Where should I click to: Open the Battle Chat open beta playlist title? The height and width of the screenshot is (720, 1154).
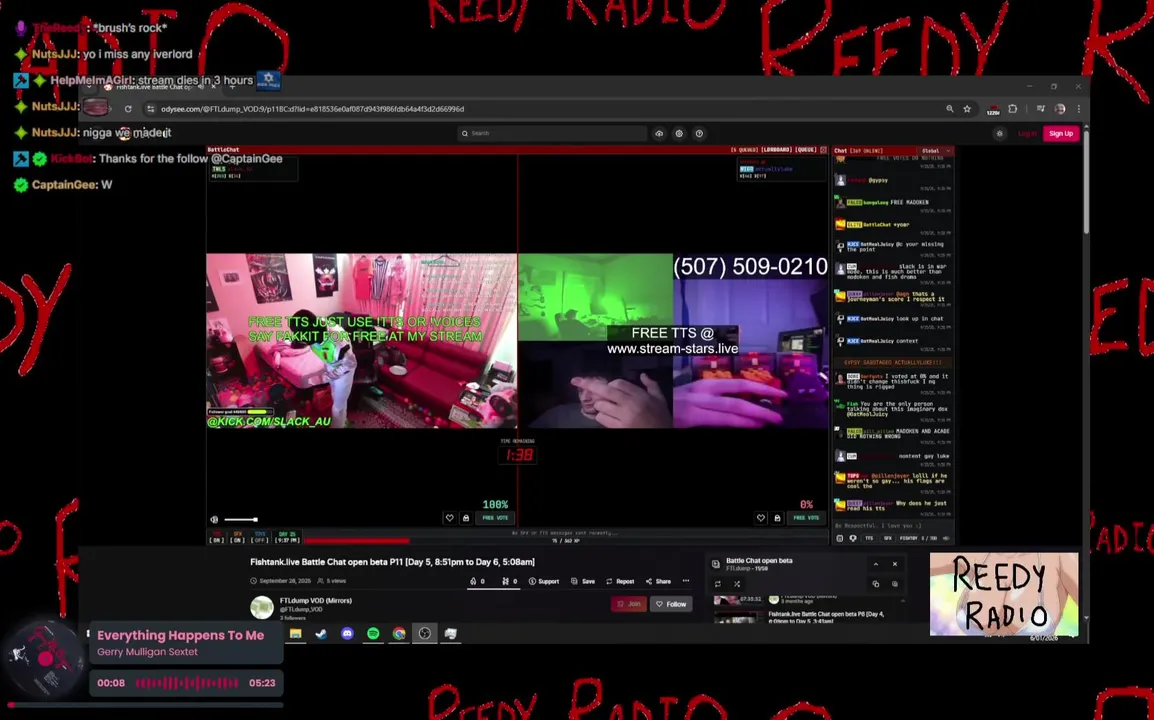click(759, 561)
